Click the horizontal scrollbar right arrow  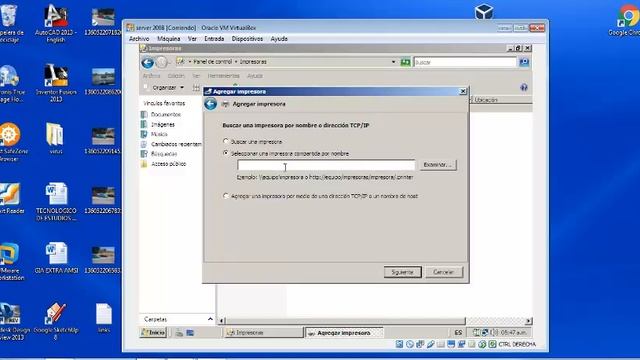[x=529, y=321]
